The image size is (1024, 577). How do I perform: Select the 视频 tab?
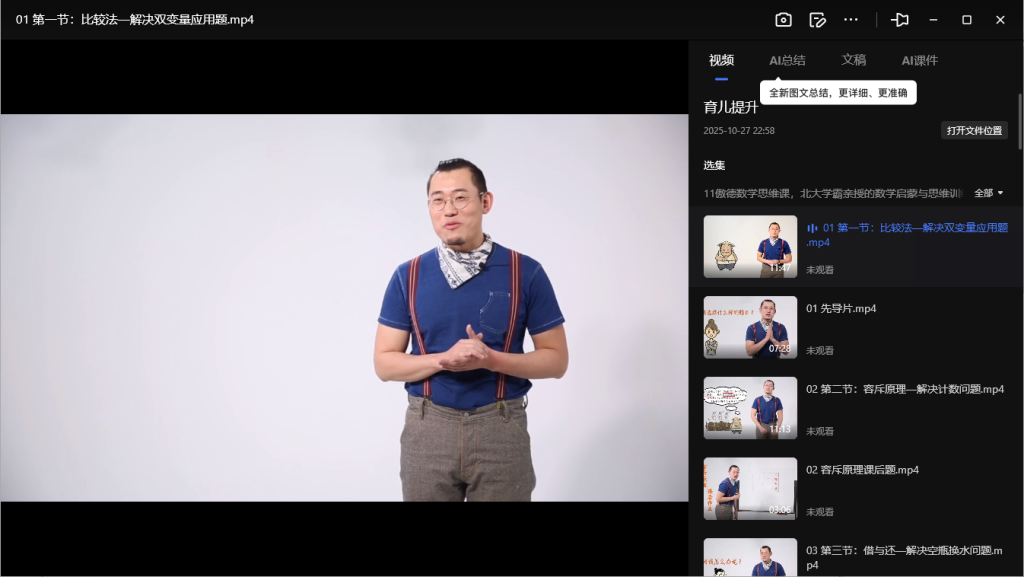tap(721, 60)
